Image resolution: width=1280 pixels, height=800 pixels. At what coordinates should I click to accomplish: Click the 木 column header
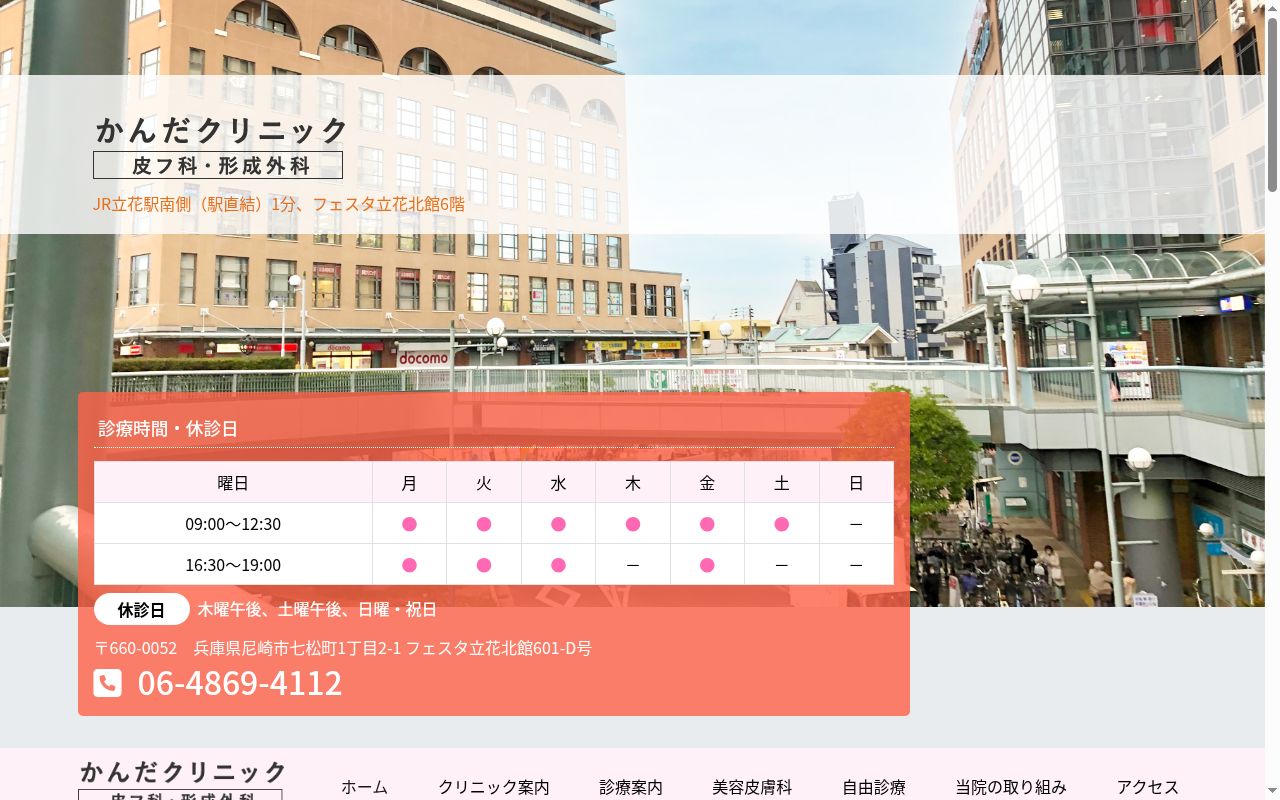point(633,483)
